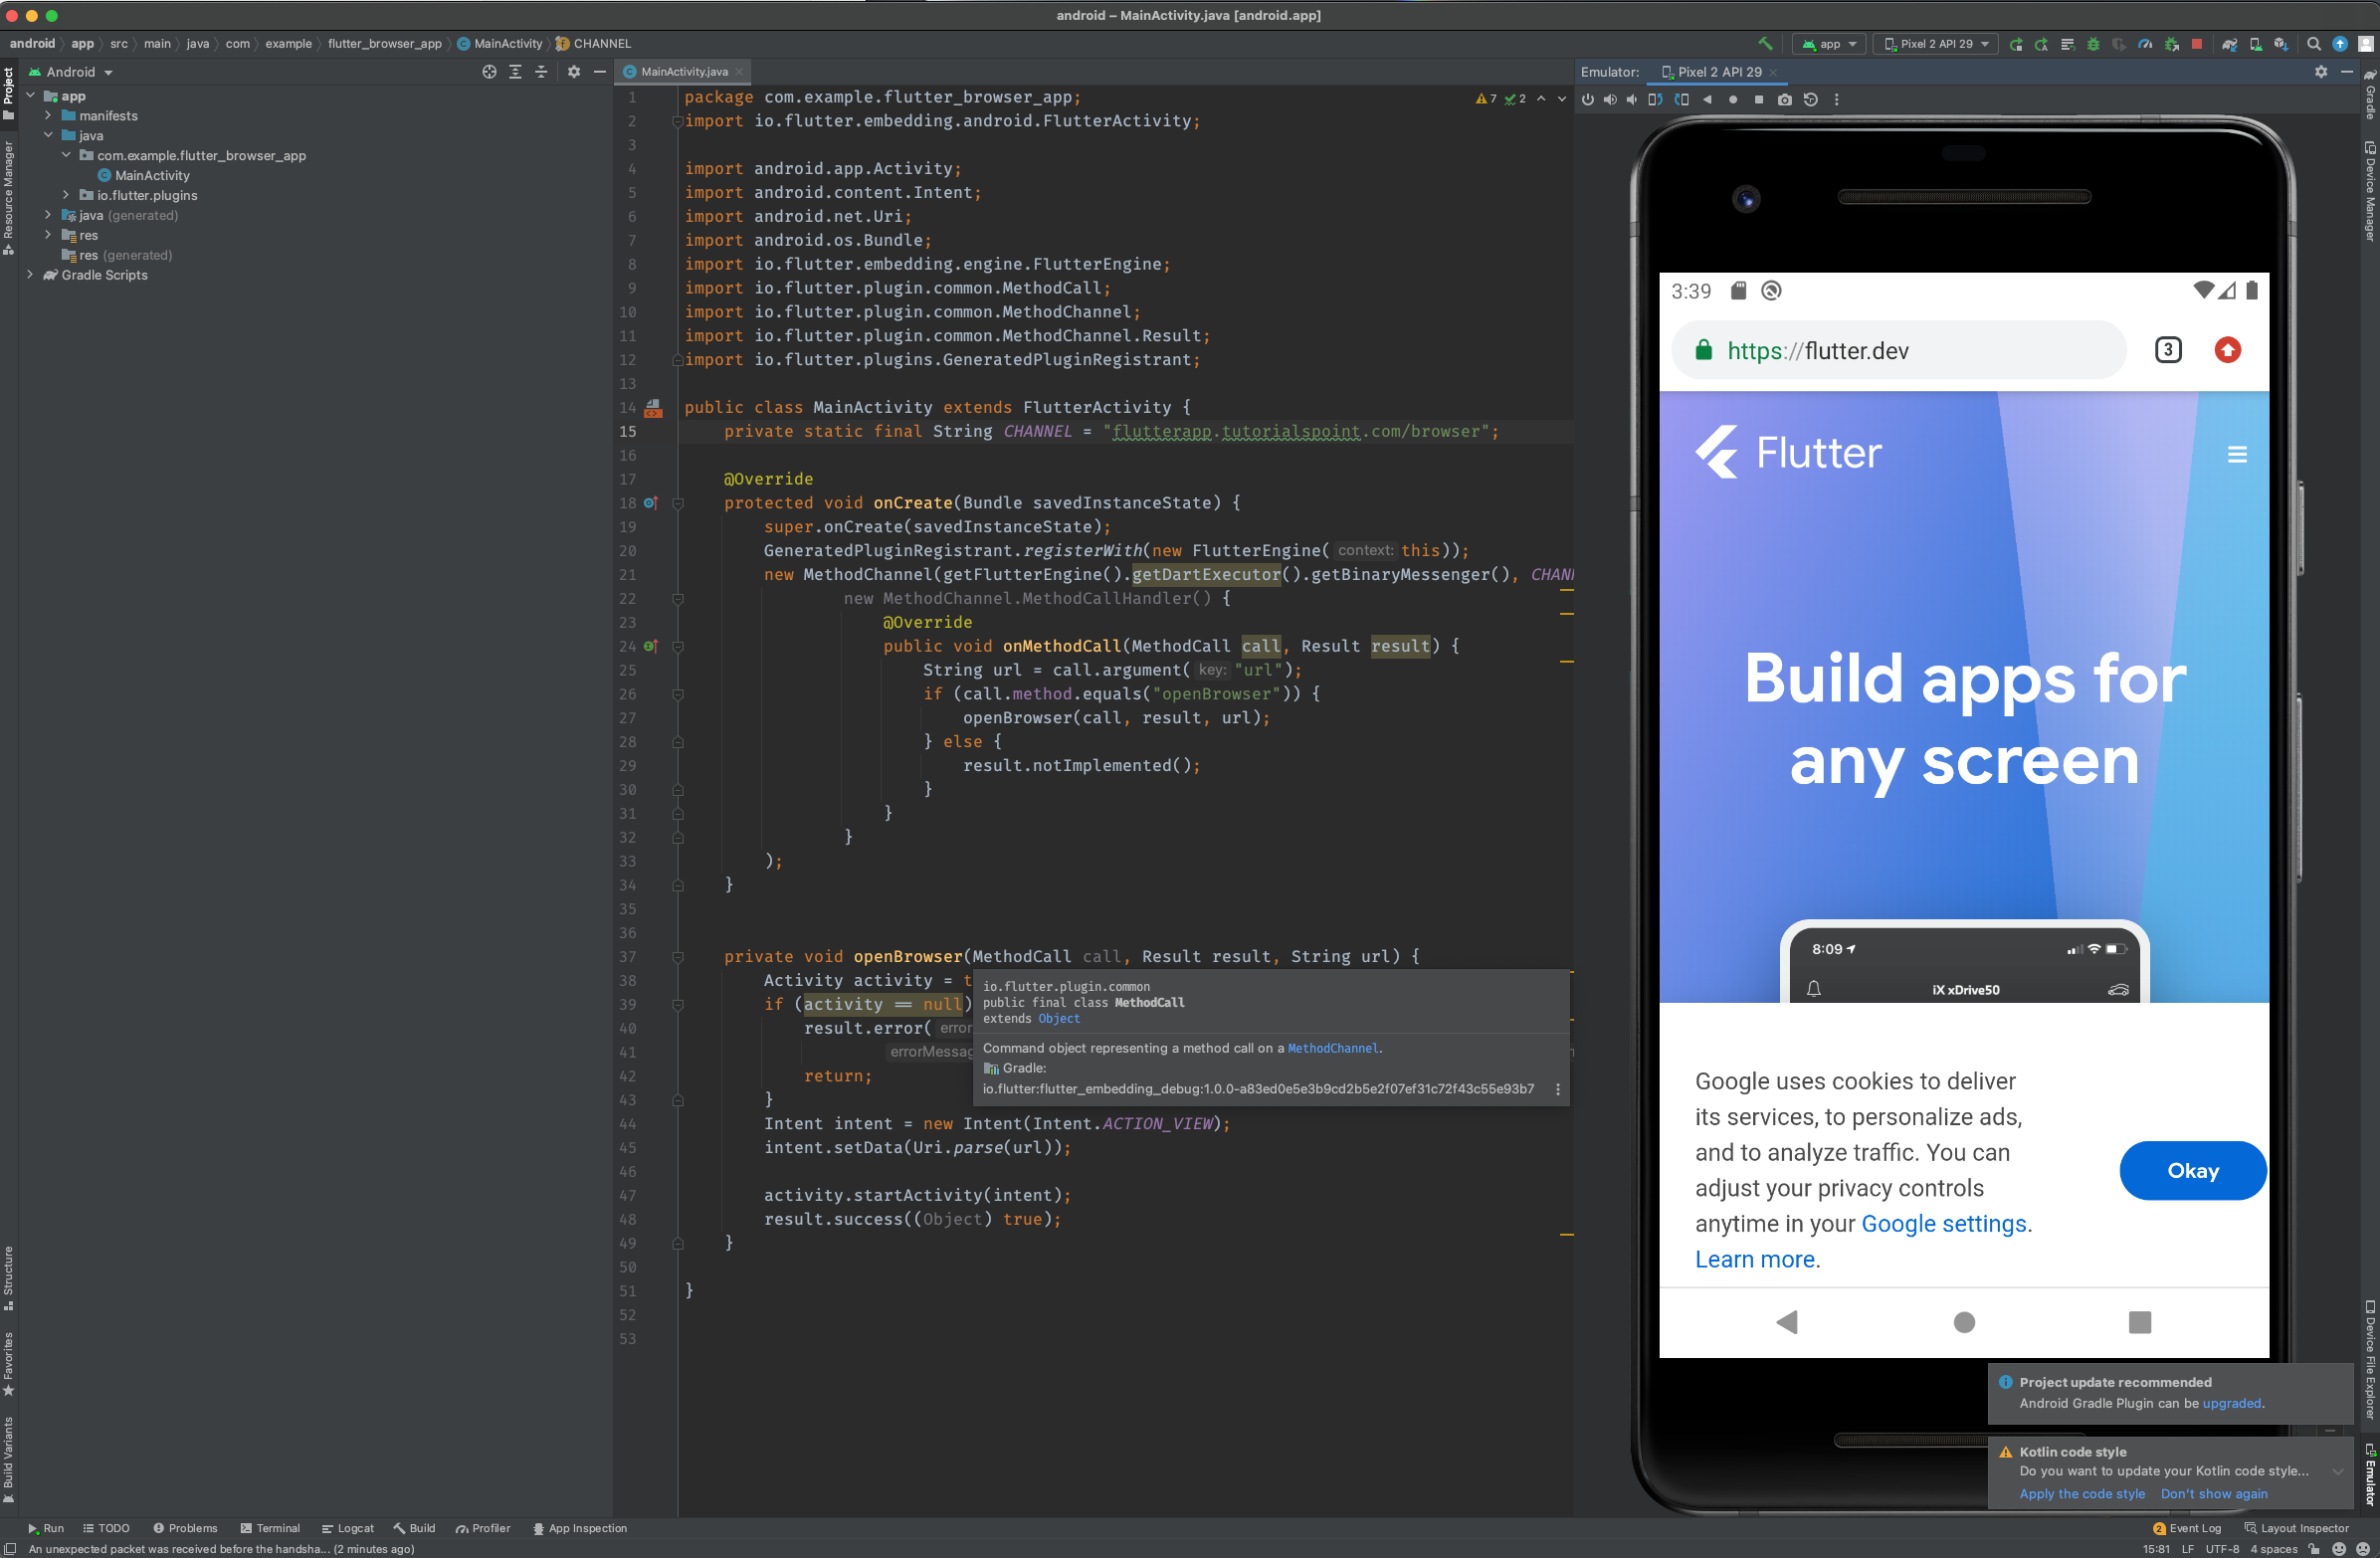Open the SDK Manager cube icon
This screenshot has width=2380, height=1558.
tap(2281, 44)
